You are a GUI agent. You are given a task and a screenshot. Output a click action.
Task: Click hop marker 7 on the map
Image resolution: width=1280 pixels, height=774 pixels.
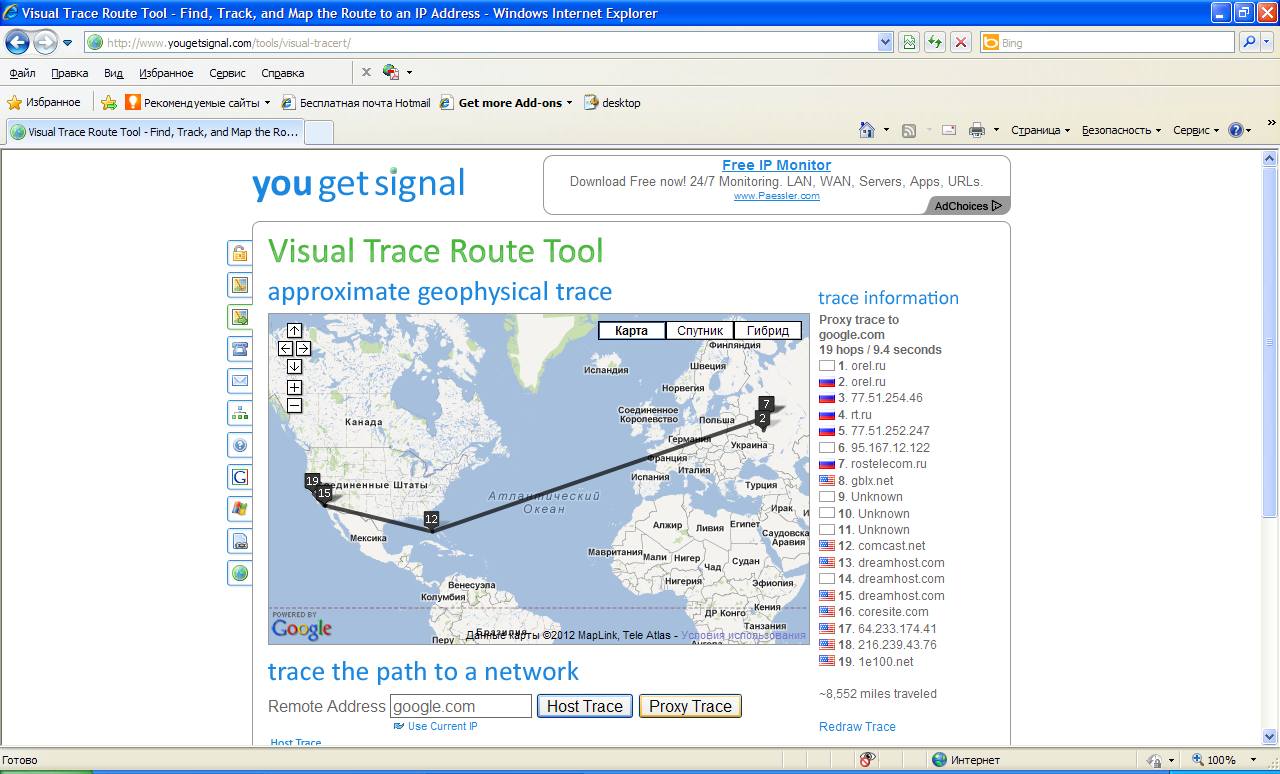point(766,404)
